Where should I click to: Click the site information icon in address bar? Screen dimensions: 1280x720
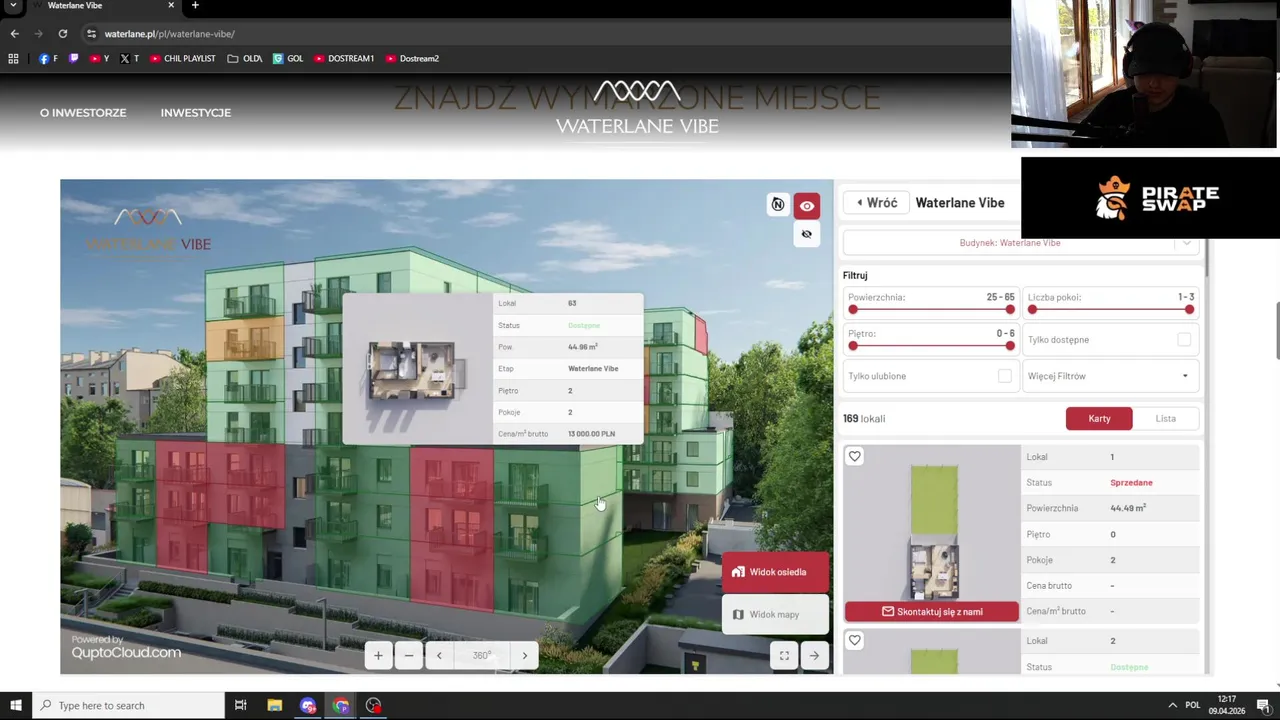91,34
